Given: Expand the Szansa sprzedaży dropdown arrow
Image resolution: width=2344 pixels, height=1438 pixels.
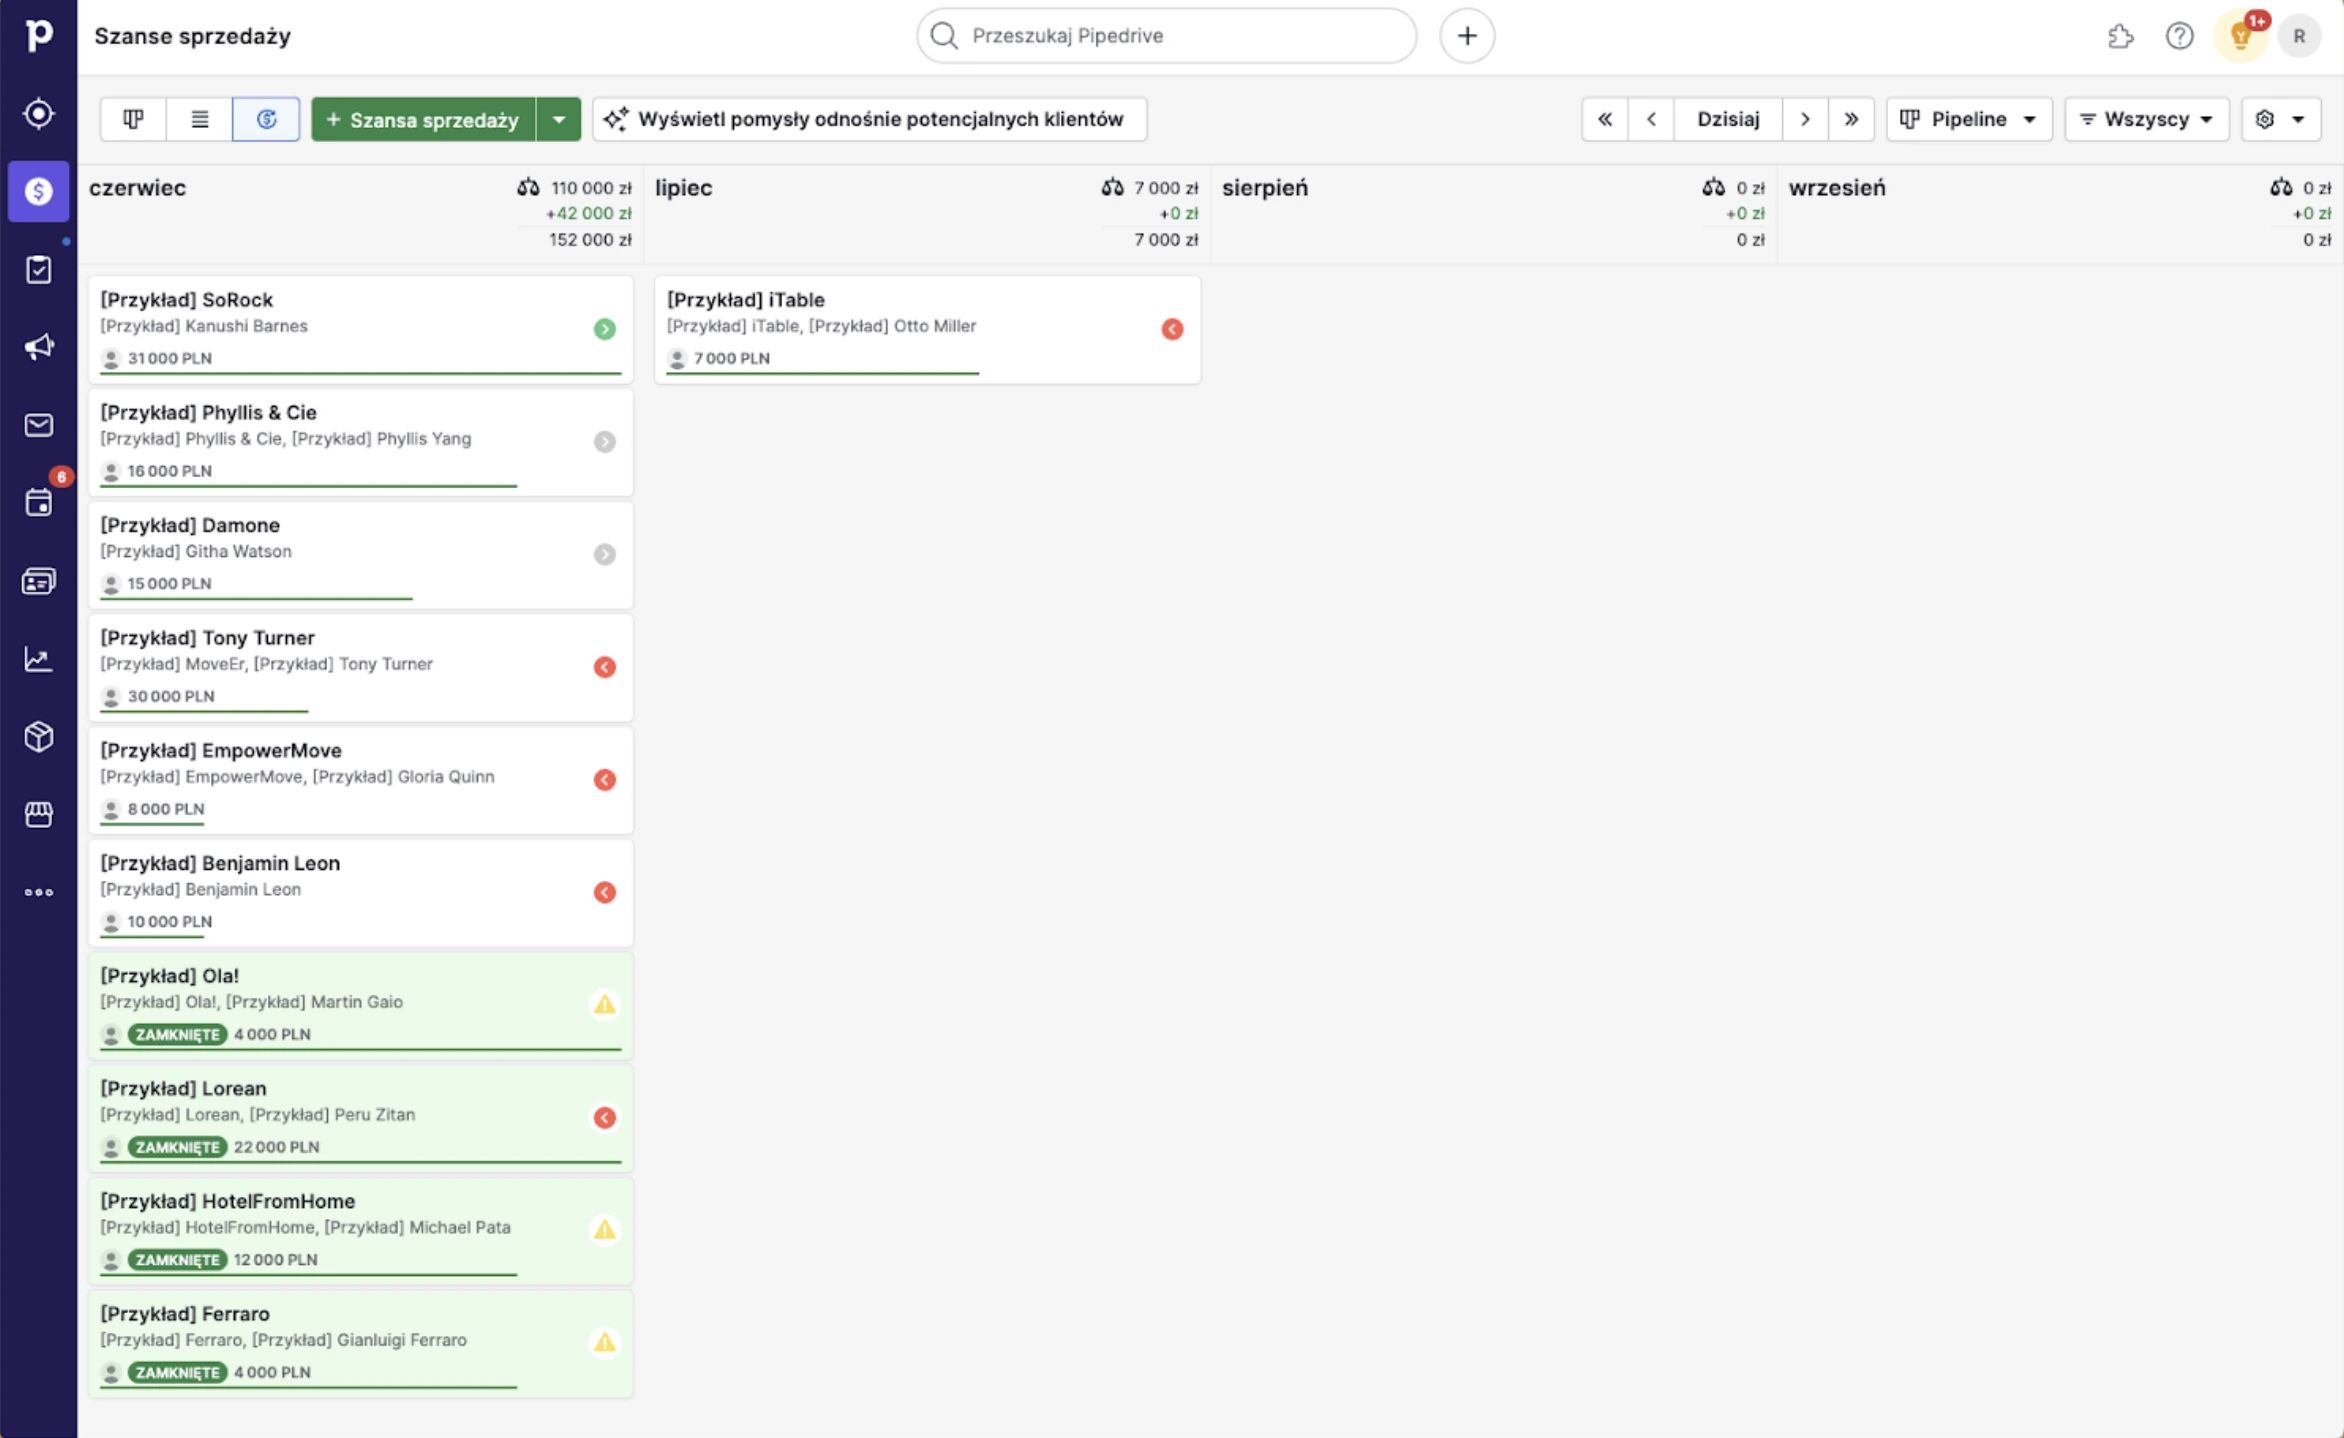Looking at the screenshot, I should pyautogui.click(x=559, y=119).
